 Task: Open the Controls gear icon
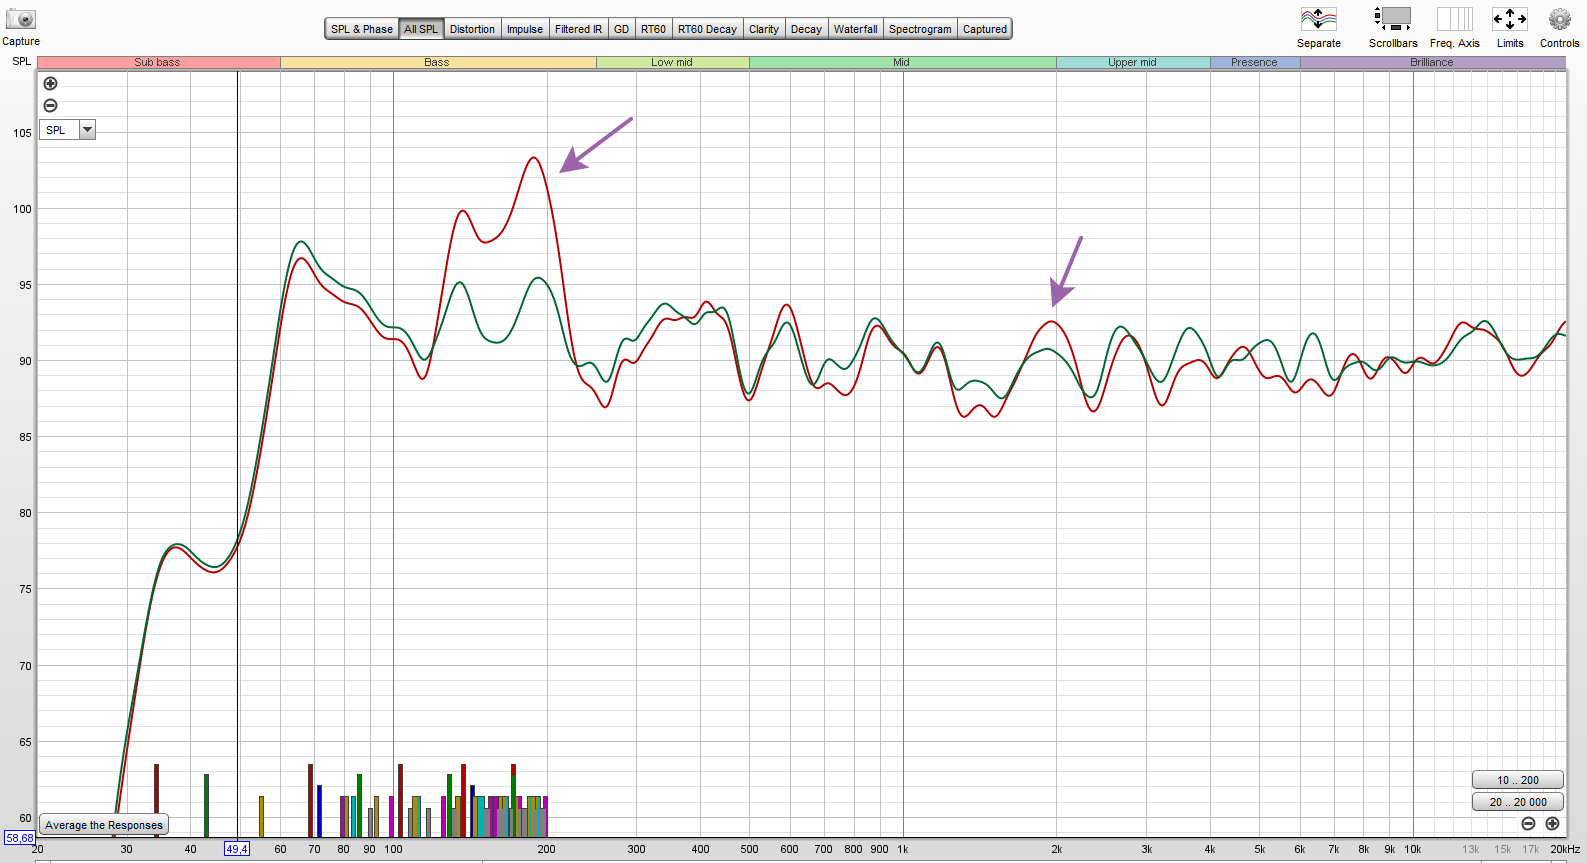click(x=1559, y=19)
